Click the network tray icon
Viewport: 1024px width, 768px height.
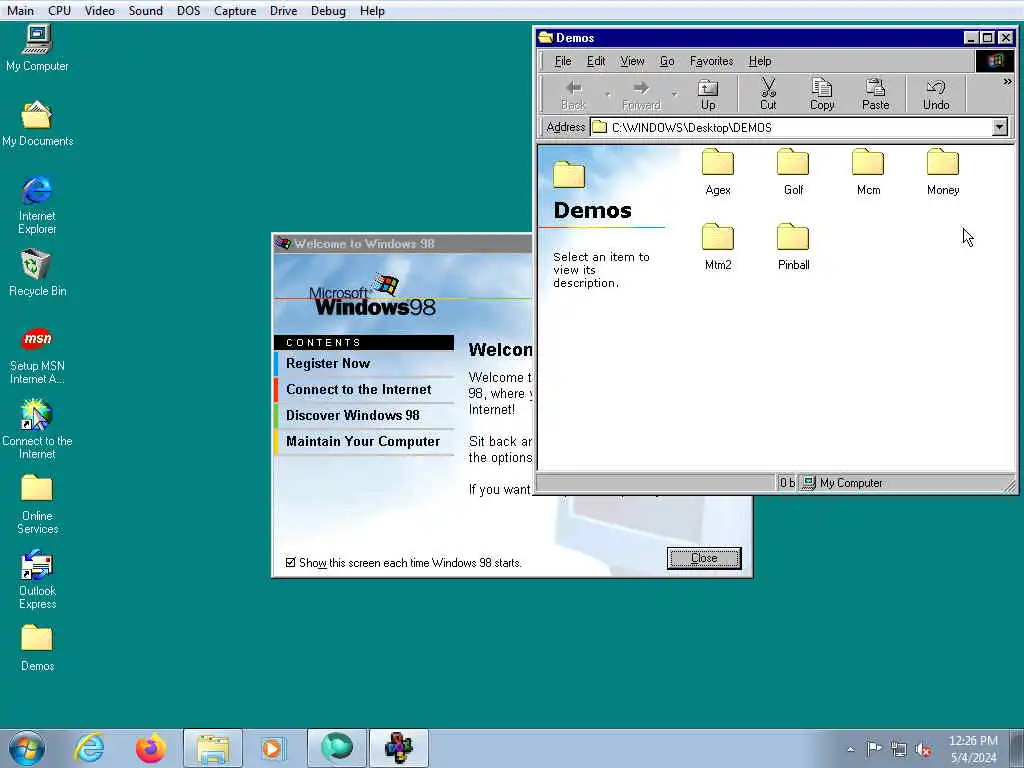click(899, 749)
